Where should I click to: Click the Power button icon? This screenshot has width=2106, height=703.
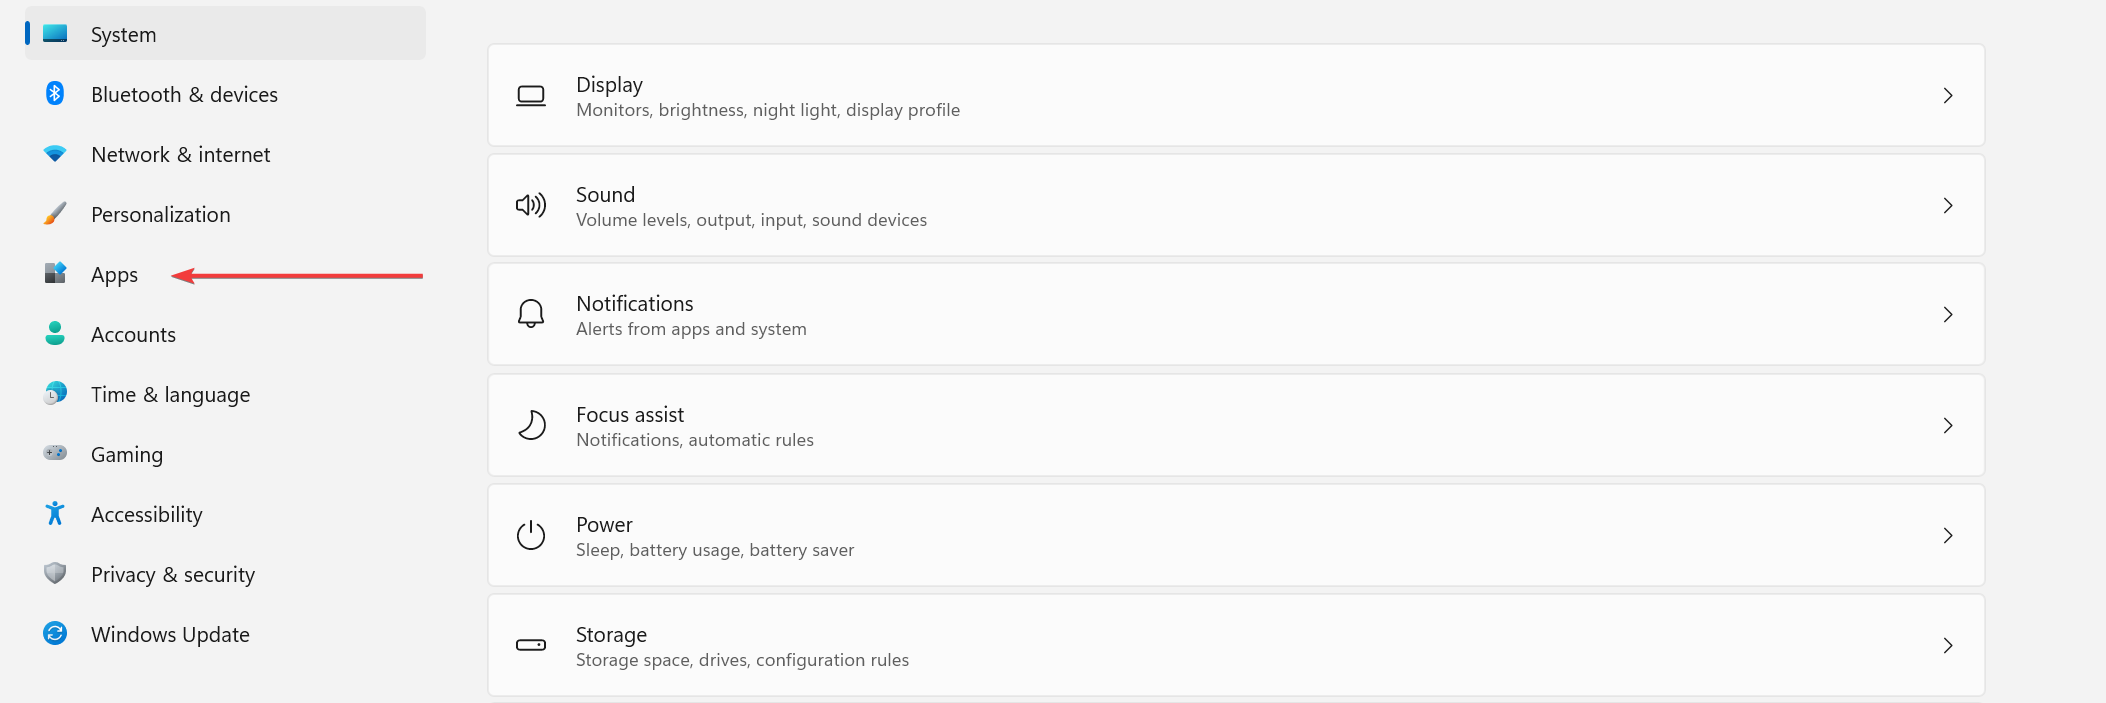531,535
